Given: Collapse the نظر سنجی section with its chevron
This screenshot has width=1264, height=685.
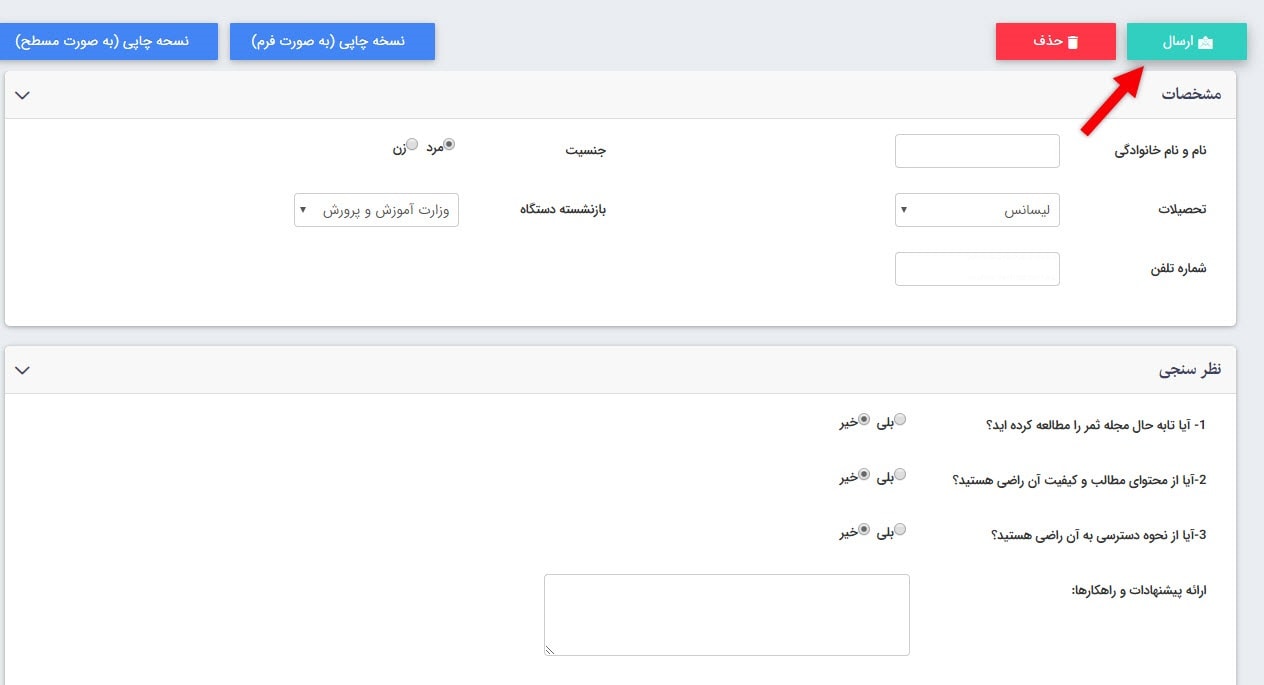Looking at the screenshot, I should tap(22, 369).
